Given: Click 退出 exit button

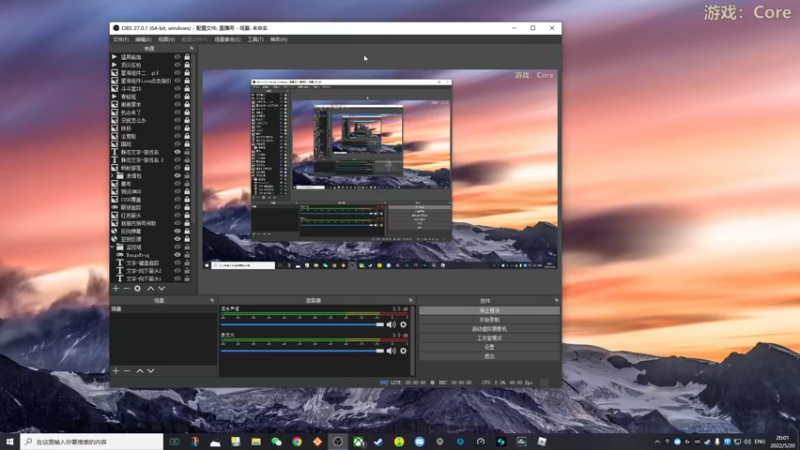Looking at the screenshot, I should (489, 356).
